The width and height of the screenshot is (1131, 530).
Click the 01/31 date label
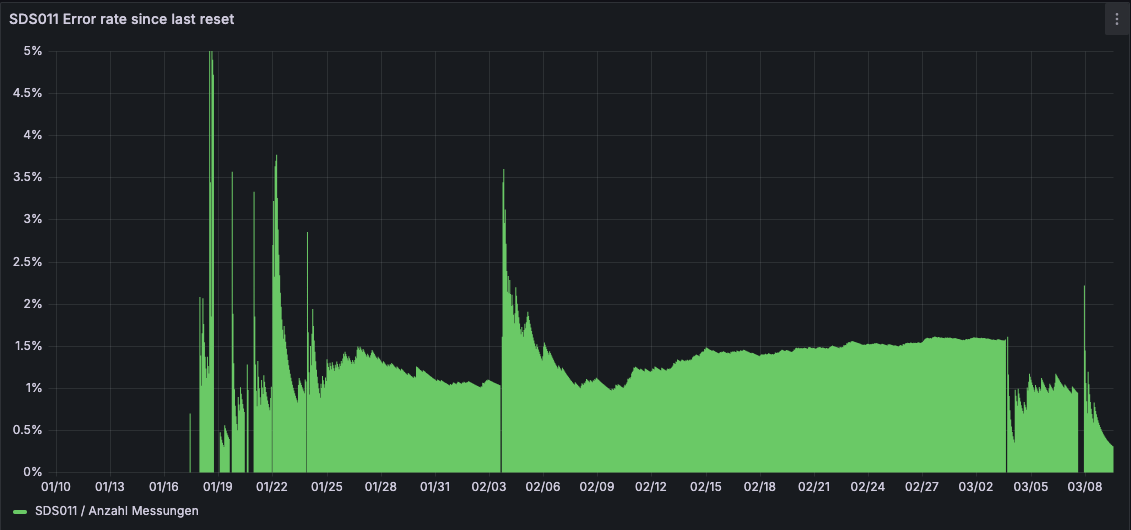(435, 487)
